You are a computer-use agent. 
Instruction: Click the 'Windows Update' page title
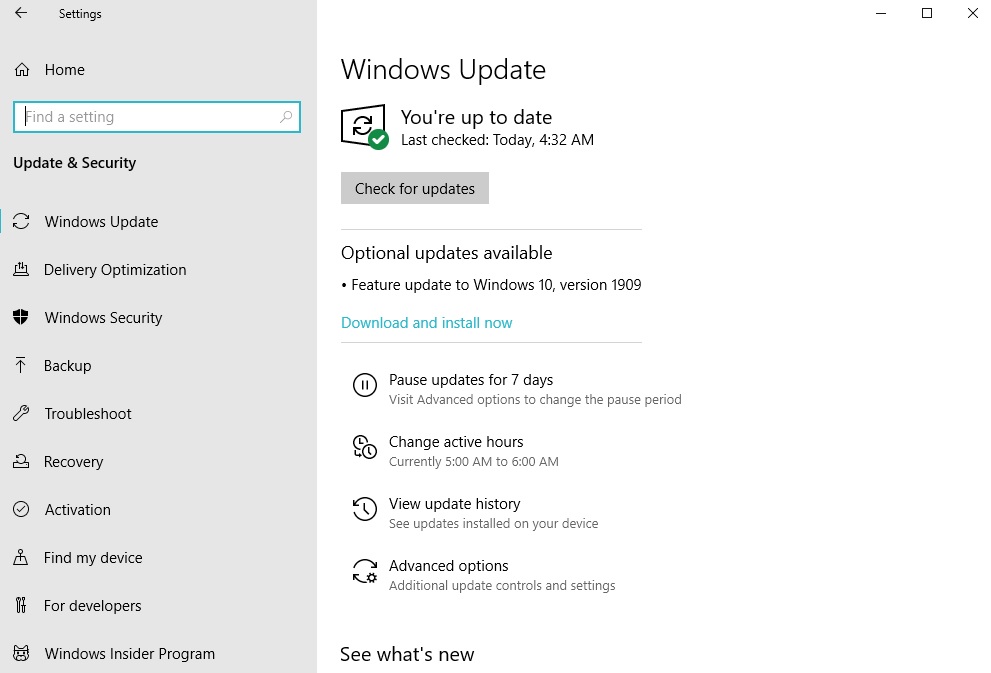(443, 70)
